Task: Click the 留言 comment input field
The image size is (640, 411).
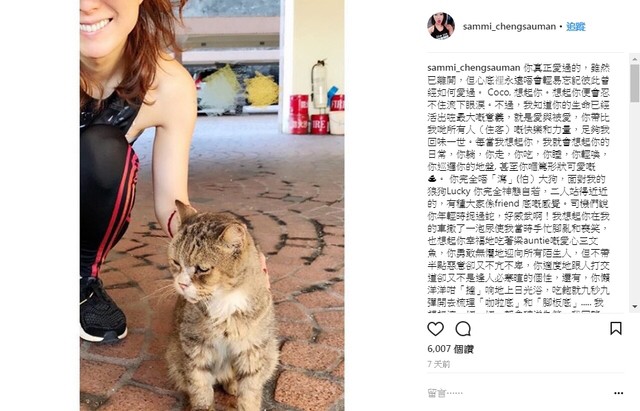Action: [518, 393]
